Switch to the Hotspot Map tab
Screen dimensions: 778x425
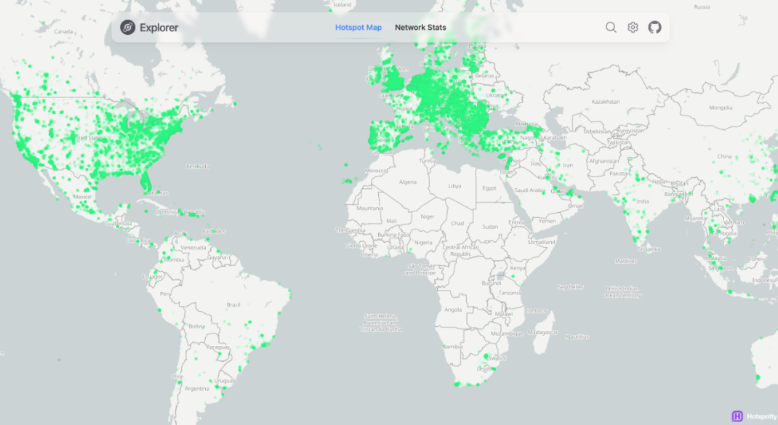358,27
